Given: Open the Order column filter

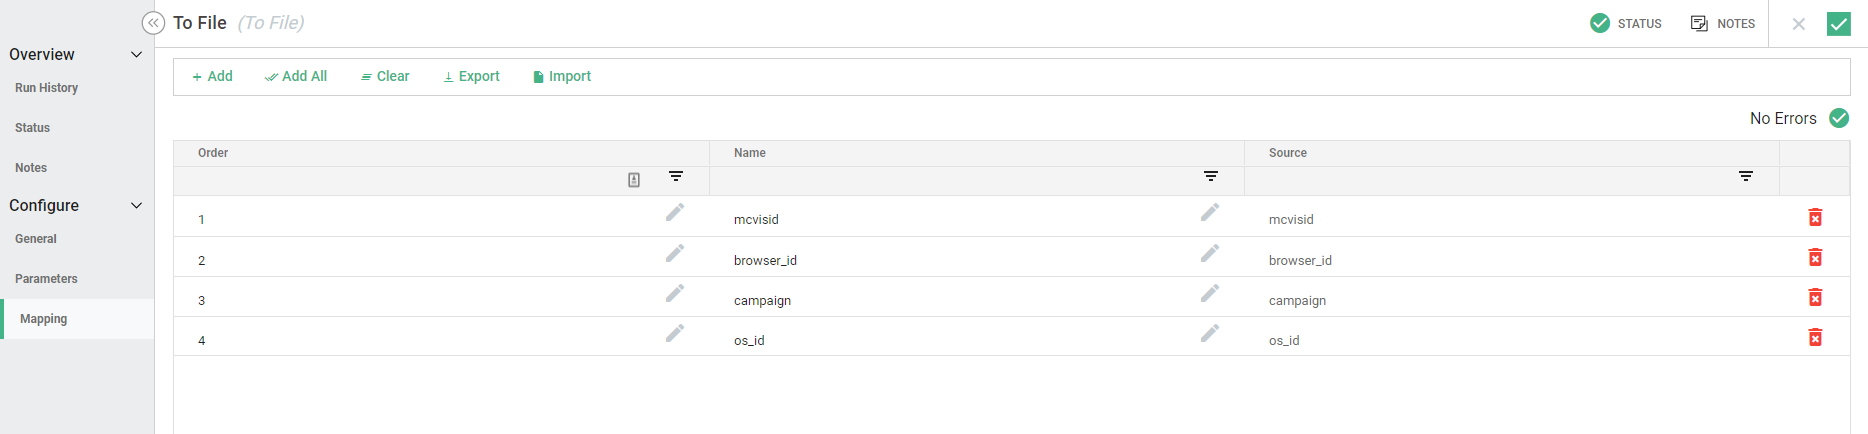Looking at the screenshot, I should [x=676, y=176].
